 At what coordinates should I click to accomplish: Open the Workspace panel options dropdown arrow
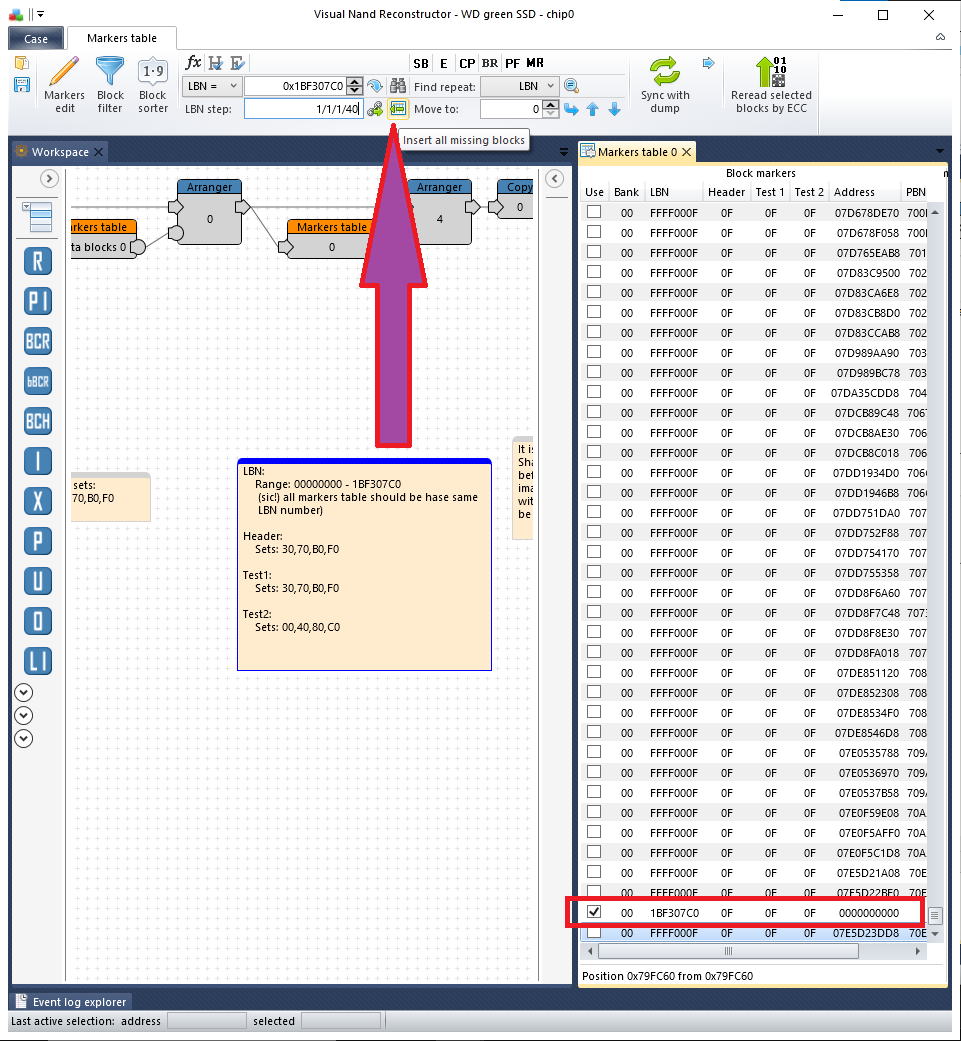(x=564, y=152)
